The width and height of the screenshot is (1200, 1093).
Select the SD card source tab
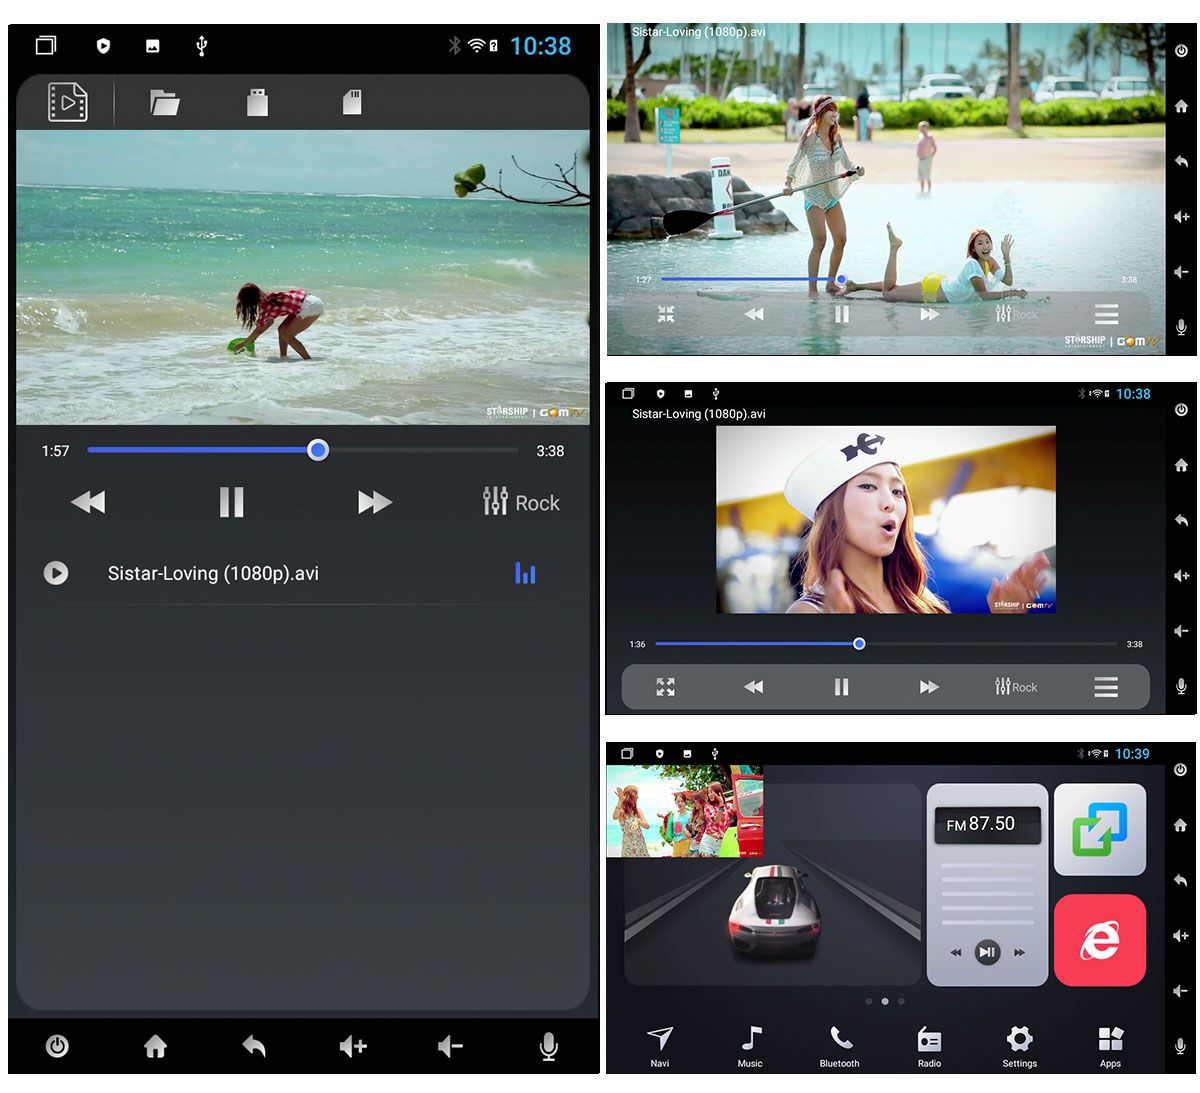(352, 102)
